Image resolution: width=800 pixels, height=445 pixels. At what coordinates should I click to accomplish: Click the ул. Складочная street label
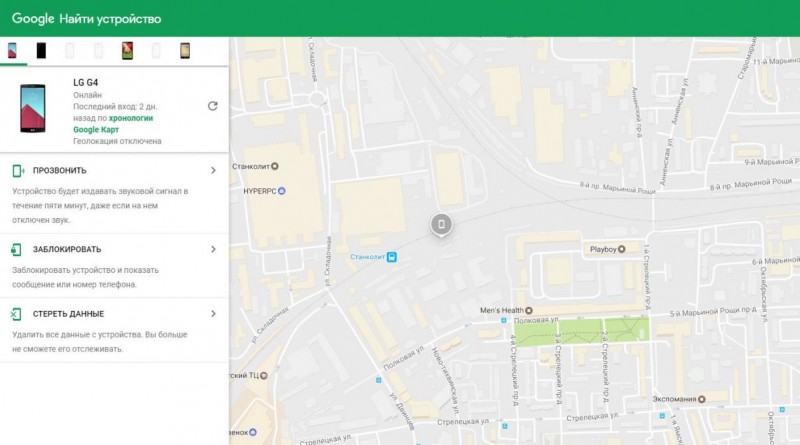tap(329, 261)
